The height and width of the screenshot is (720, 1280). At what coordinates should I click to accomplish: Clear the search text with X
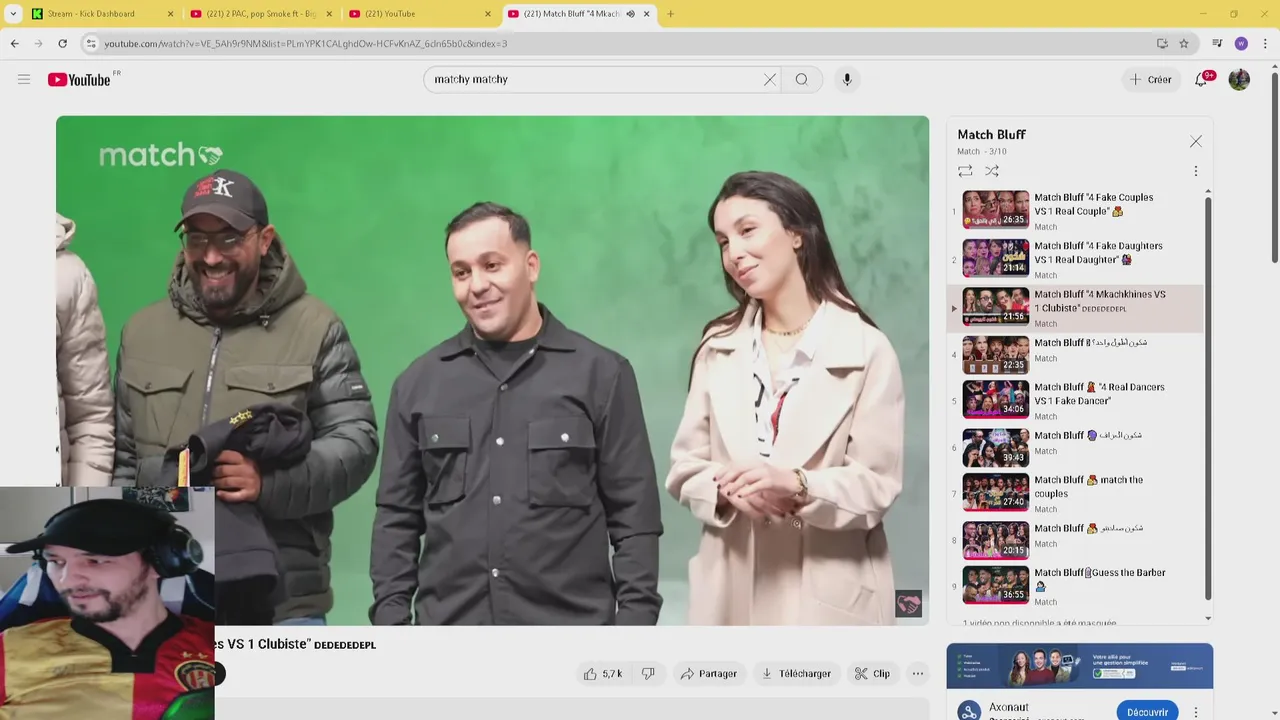point(770,79)
